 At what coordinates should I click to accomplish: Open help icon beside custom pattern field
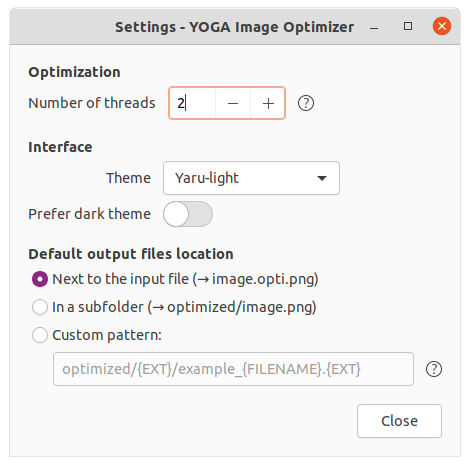click(434, 369)
